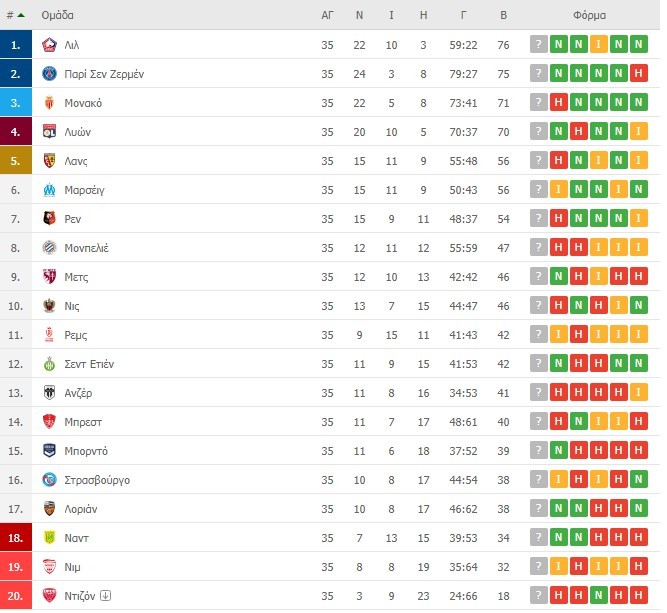Click the Monaco club crest icon
This screenshot has height=613, width=667.
(x=50, y=103)
